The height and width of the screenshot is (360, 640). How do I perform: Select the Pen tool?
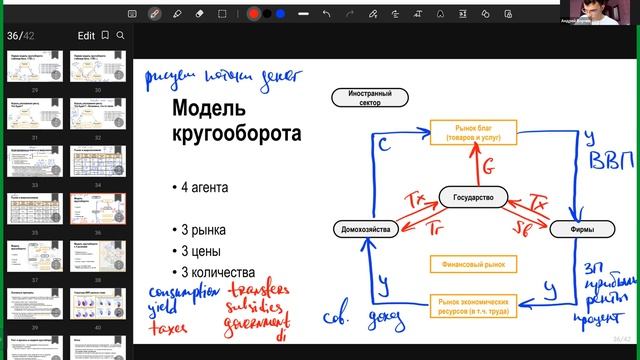coord(154,14)
